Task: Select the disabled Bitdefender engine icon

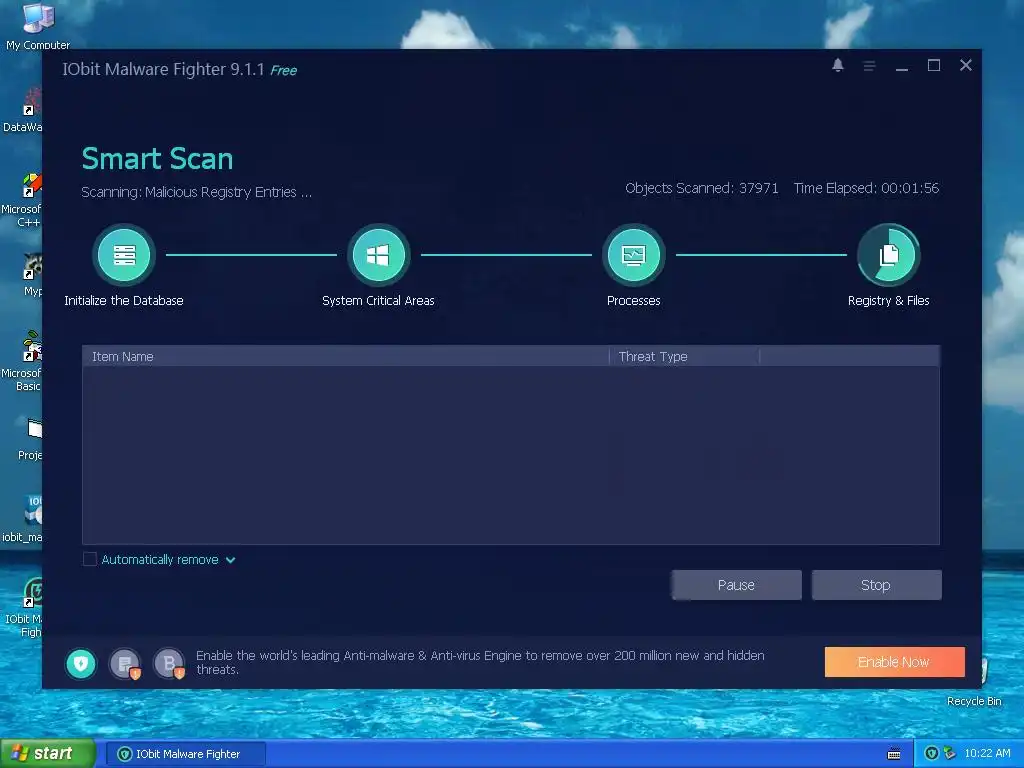Action: [x=170, y=664]
